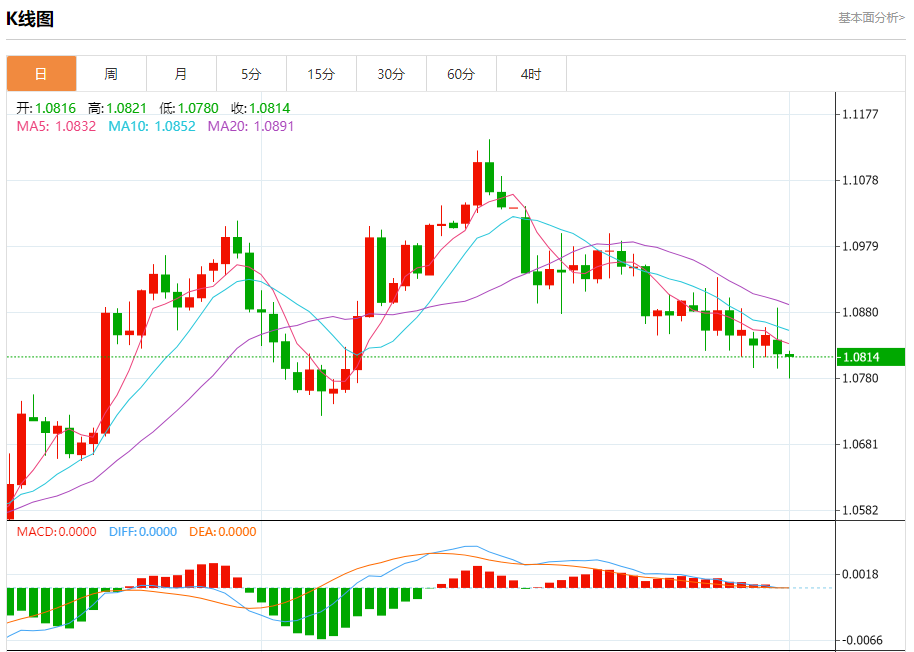The height and width of the screenshot is (652, 914).
Task: Click the MA20 1.0891 legend label
Action: click(x=251, y=126)
